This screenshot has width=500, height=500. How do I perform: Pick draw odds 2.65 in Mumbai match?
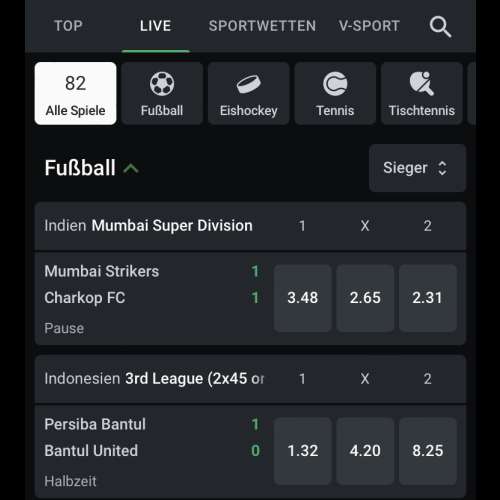365,298
